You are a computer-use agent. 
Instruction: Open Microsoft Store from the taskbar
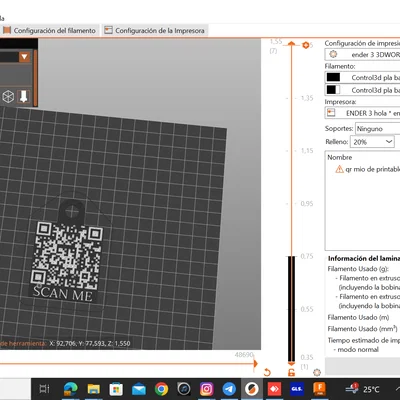click(x=116, y=389)
